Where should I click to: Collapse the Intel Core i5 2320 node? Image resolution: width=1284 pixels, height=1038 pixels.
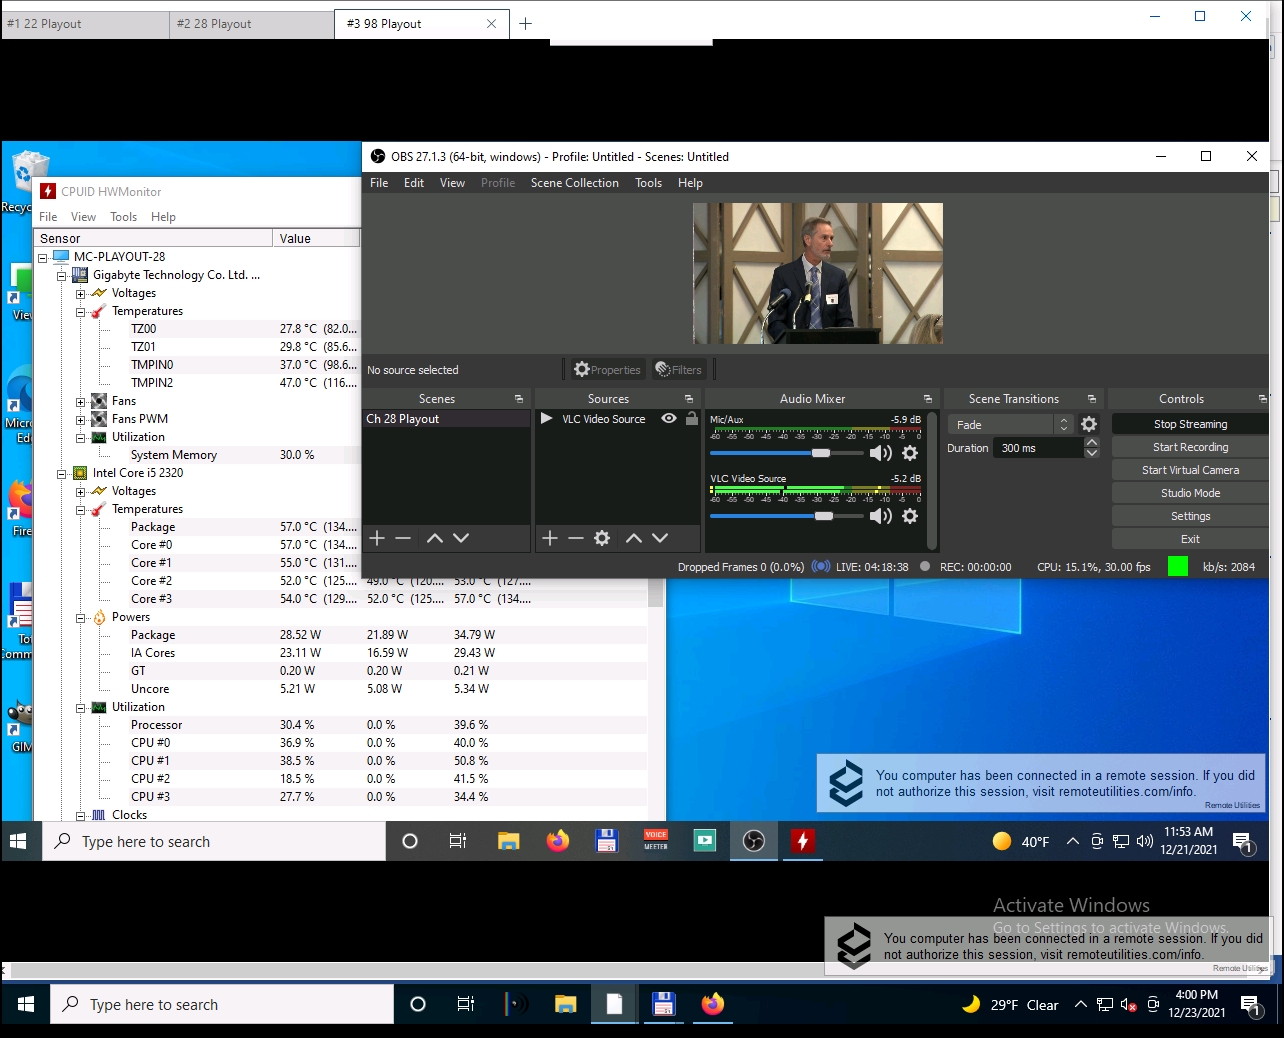62,474
